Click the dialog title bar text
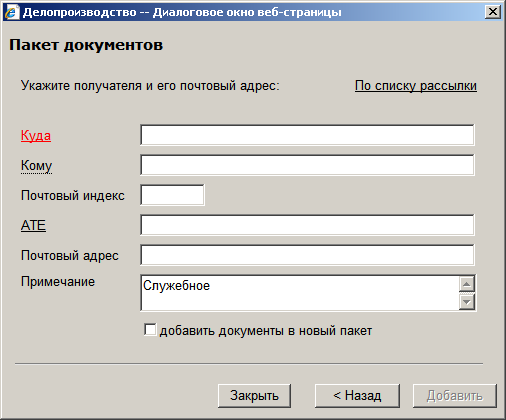The image size is (506, 420). point(182,12)
